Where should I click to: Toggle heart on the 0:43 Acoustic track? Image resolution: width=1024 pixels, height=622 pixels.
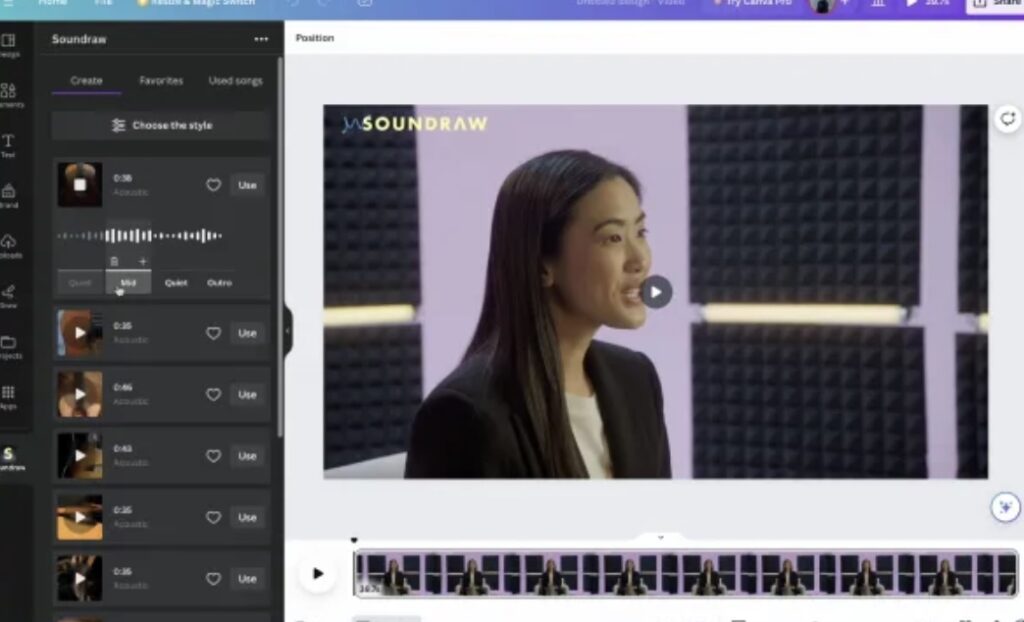tap(213, 456)
